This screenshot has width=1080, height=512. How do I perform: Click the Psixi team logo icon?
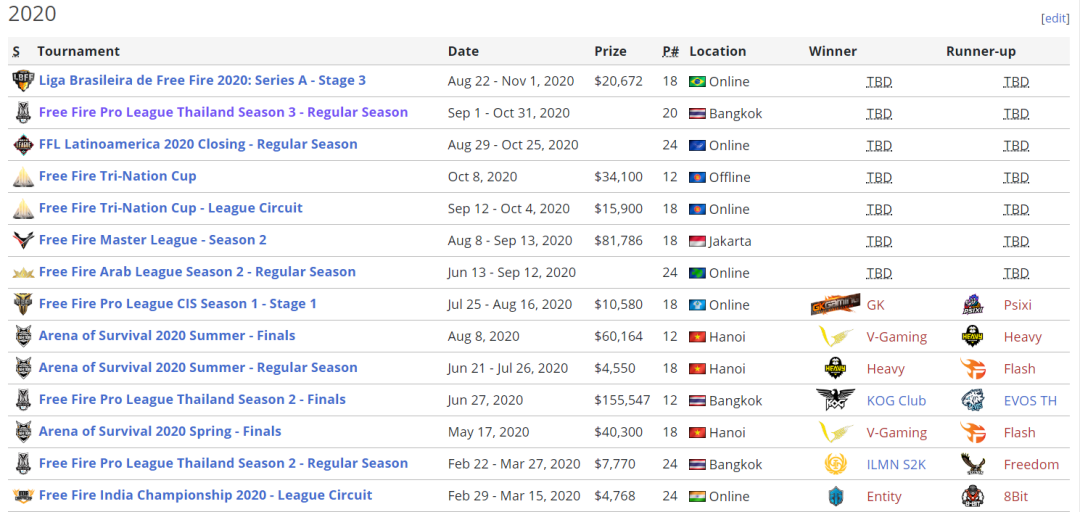pyautogui.click(x=972, y=305)
